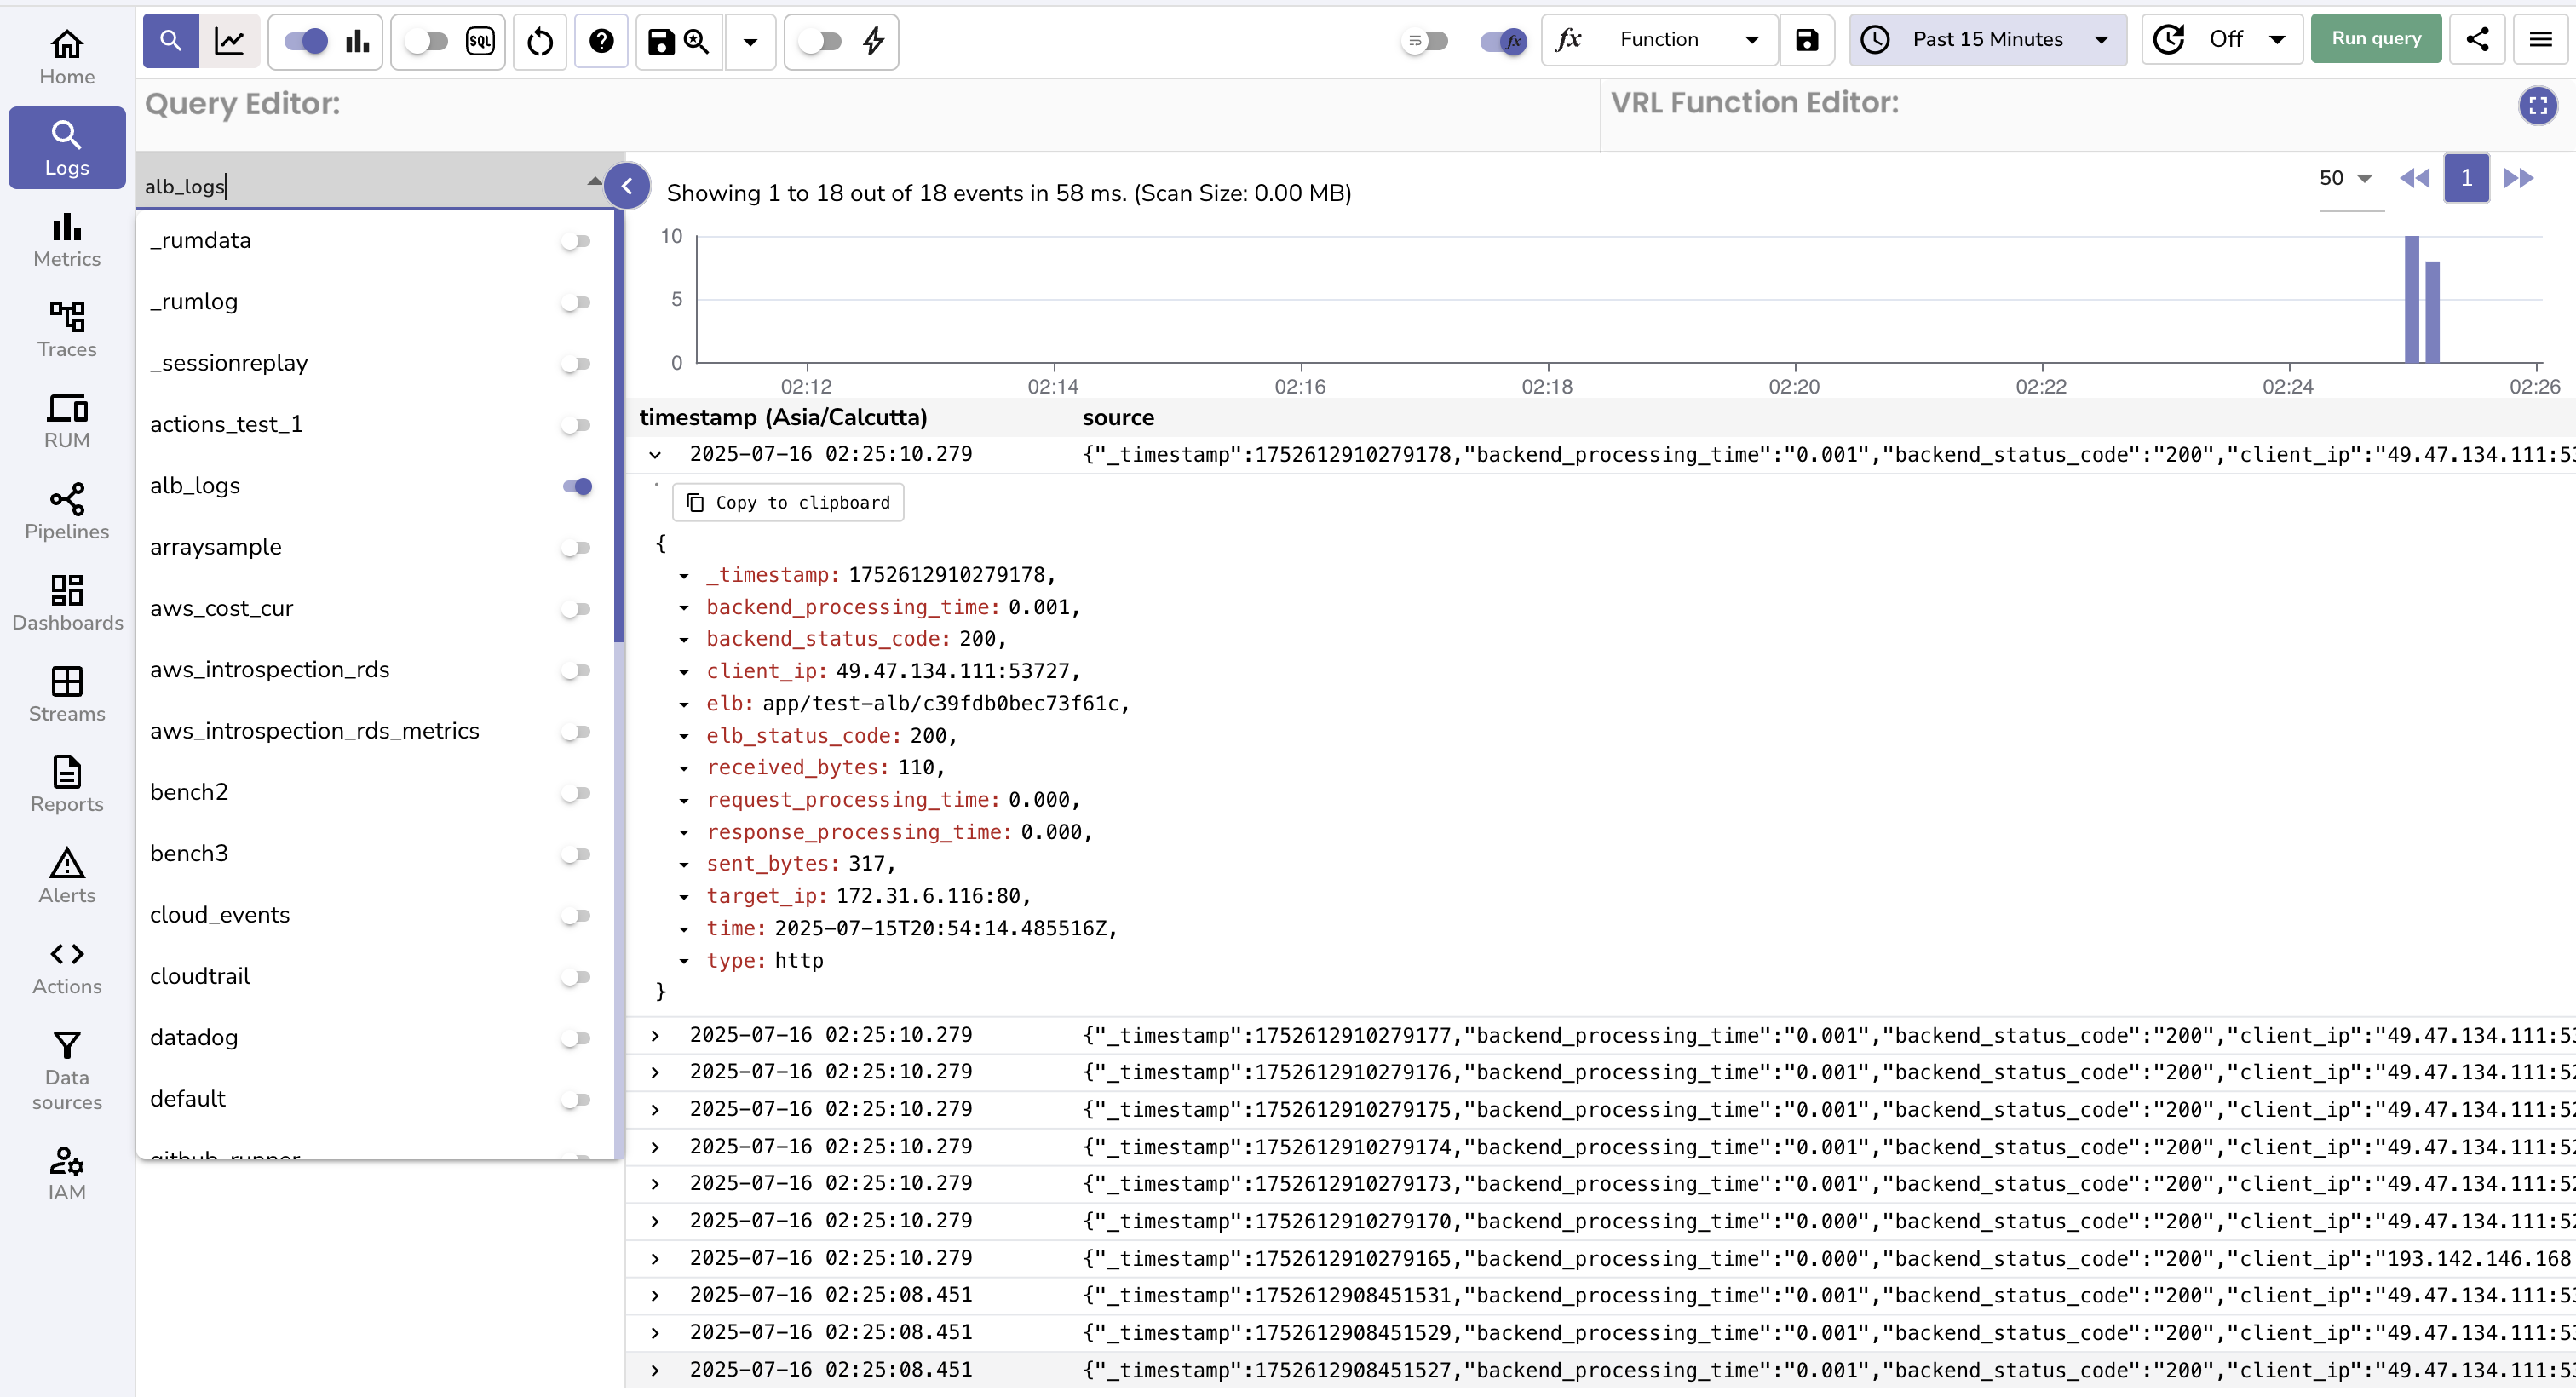Expand the log row timestamped 02:25:08.451

pos(655,1295)
